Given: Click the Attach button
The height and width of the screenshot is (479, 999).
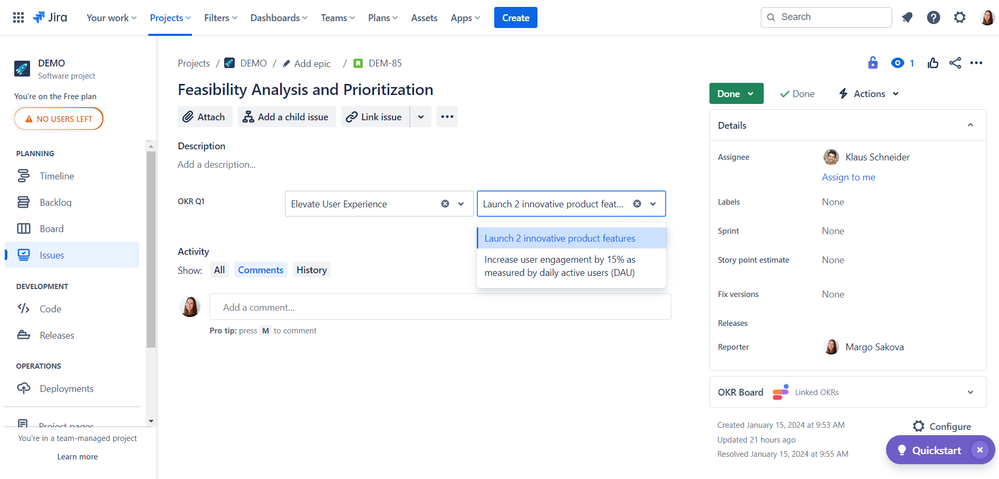Looking at the screenshot, I should (x=204, y=117).
